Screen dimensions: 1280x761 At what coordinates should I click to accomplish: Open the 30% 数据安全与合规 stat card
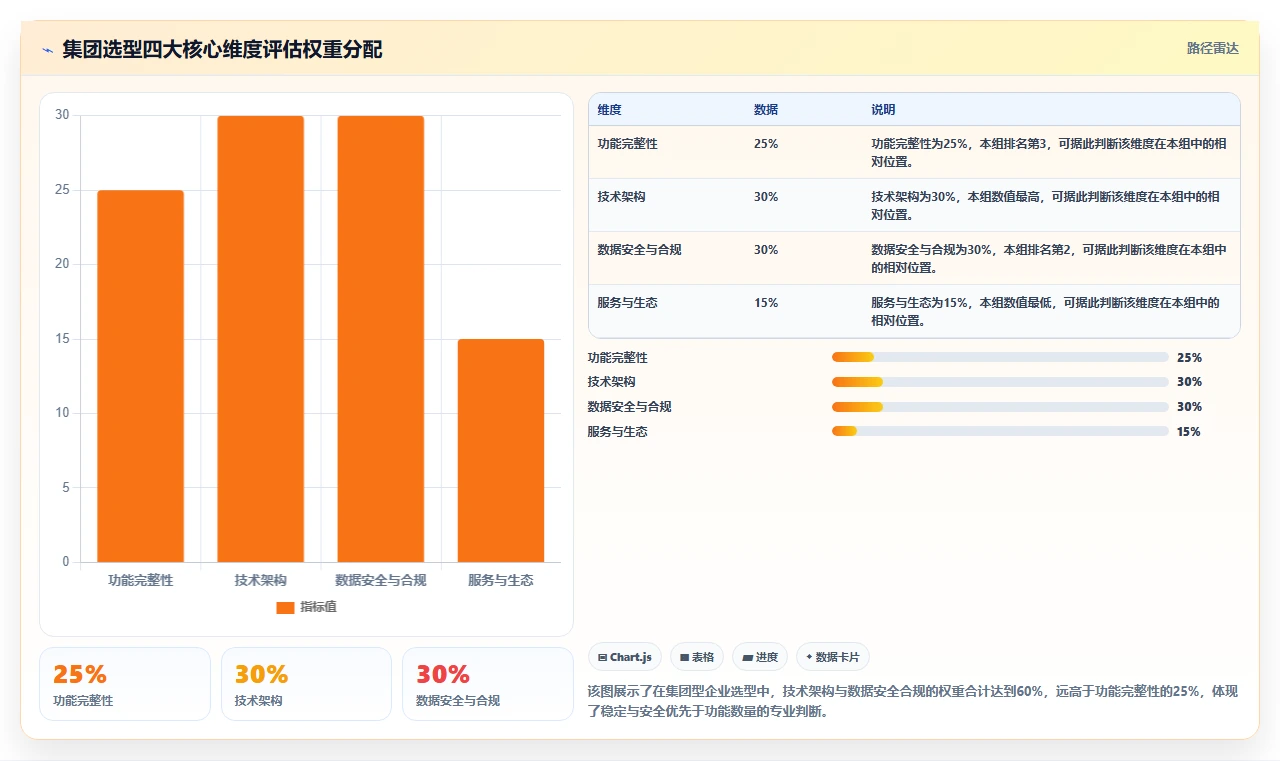click(x=488, y=684)
